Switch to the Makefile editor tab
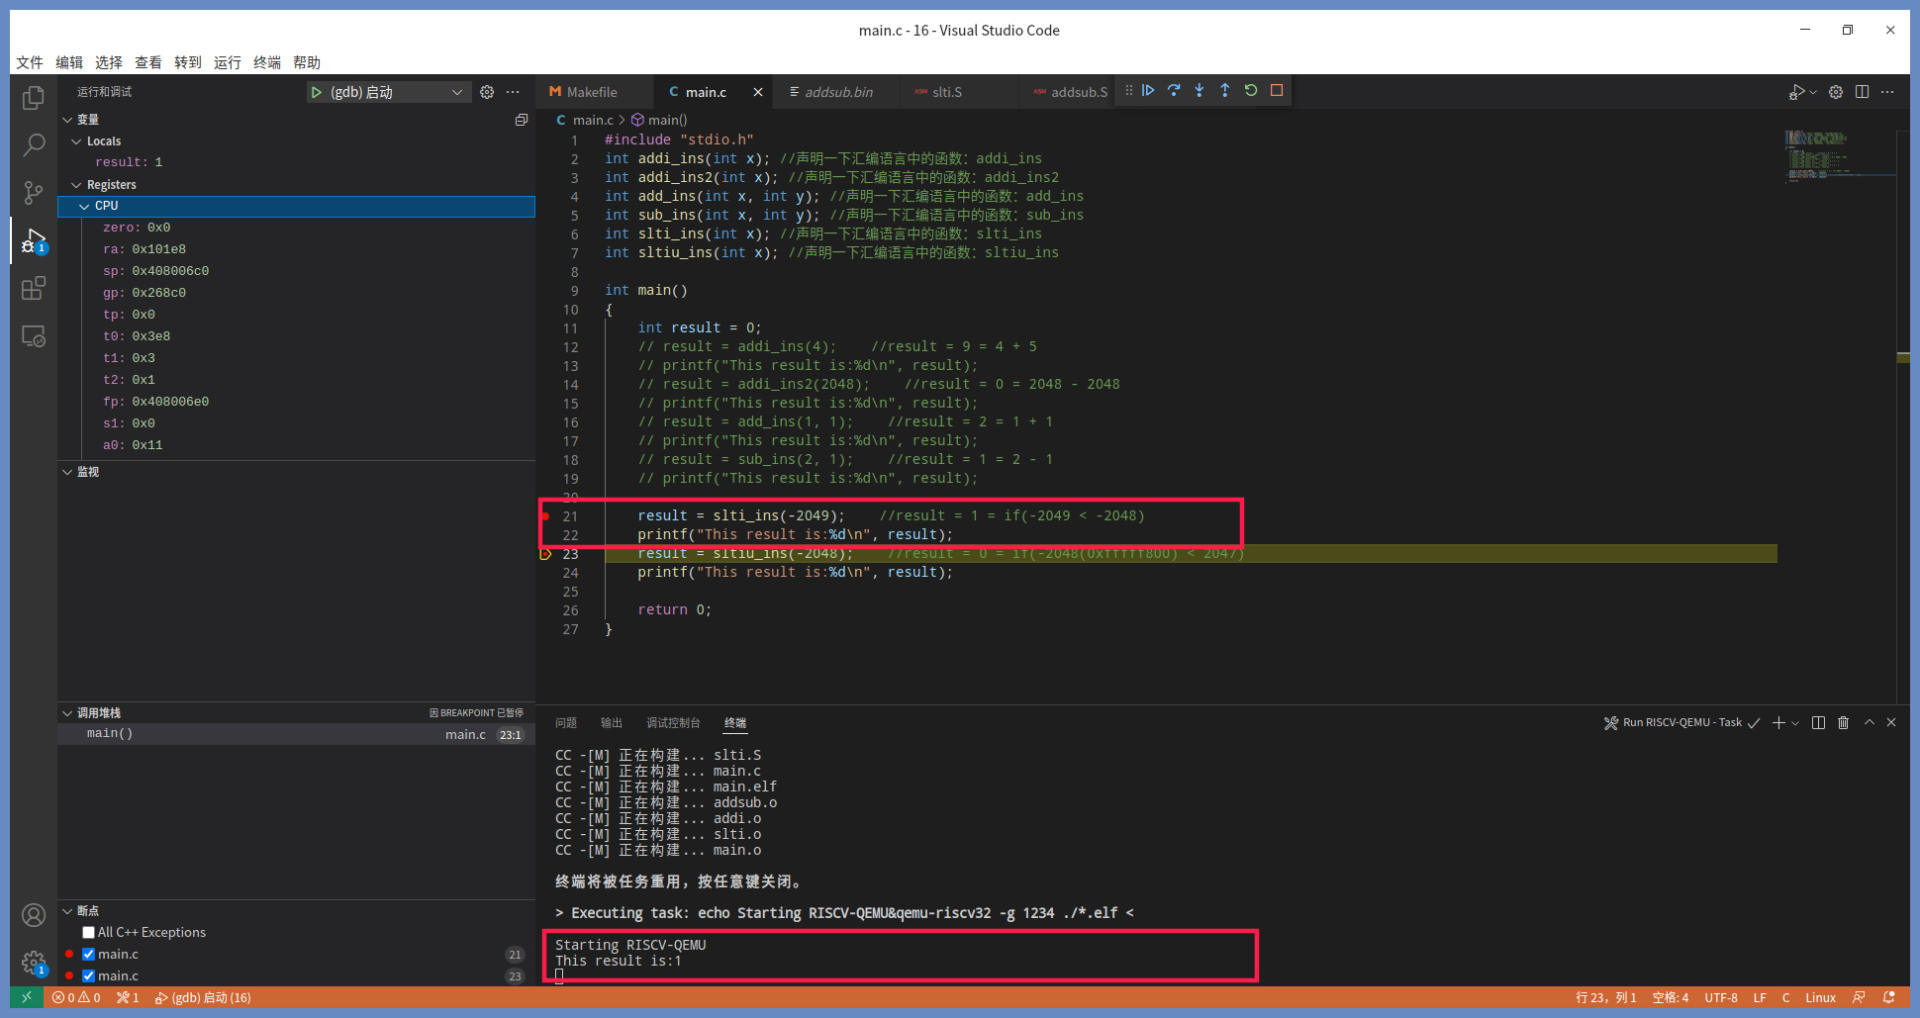This screenshot has width=1920, height=1018. pos(591,92)
